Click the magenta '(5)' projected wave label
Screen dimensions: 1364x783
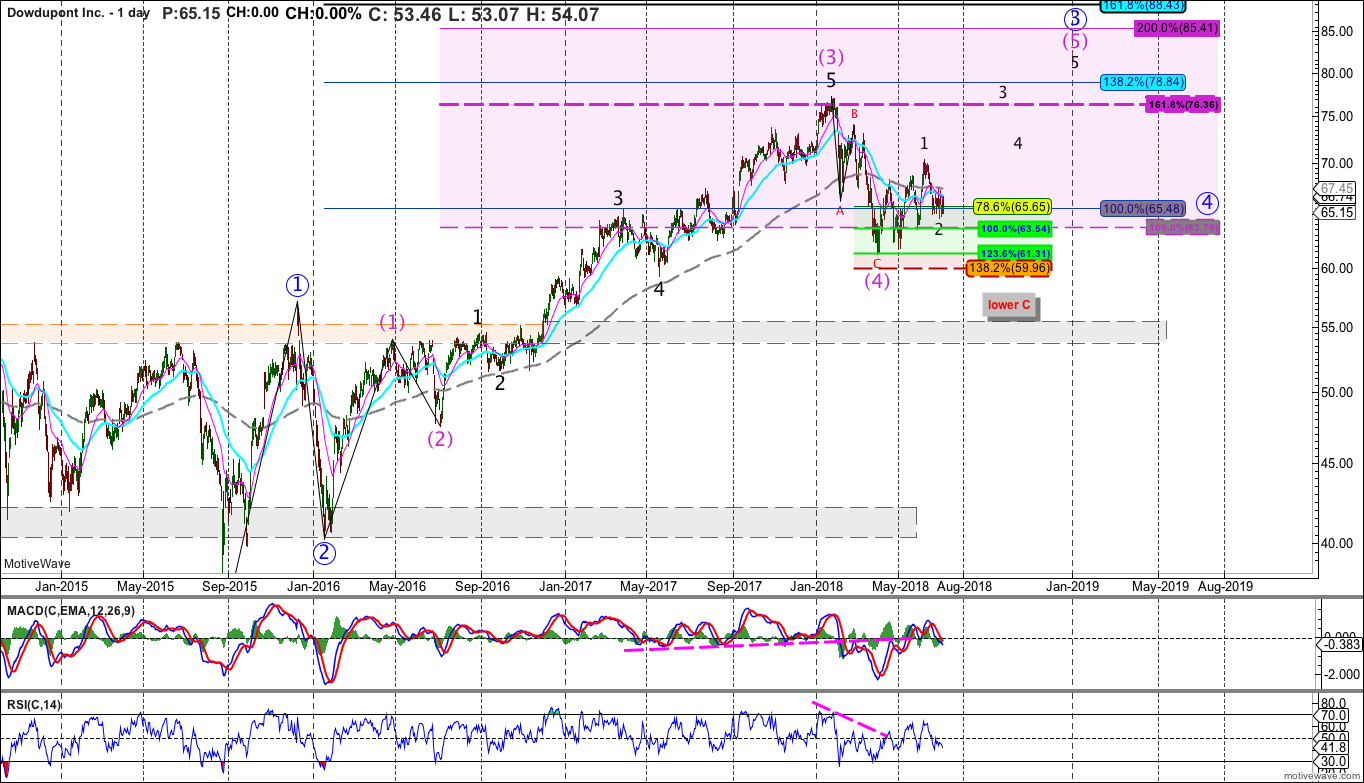click(1074, 41)
